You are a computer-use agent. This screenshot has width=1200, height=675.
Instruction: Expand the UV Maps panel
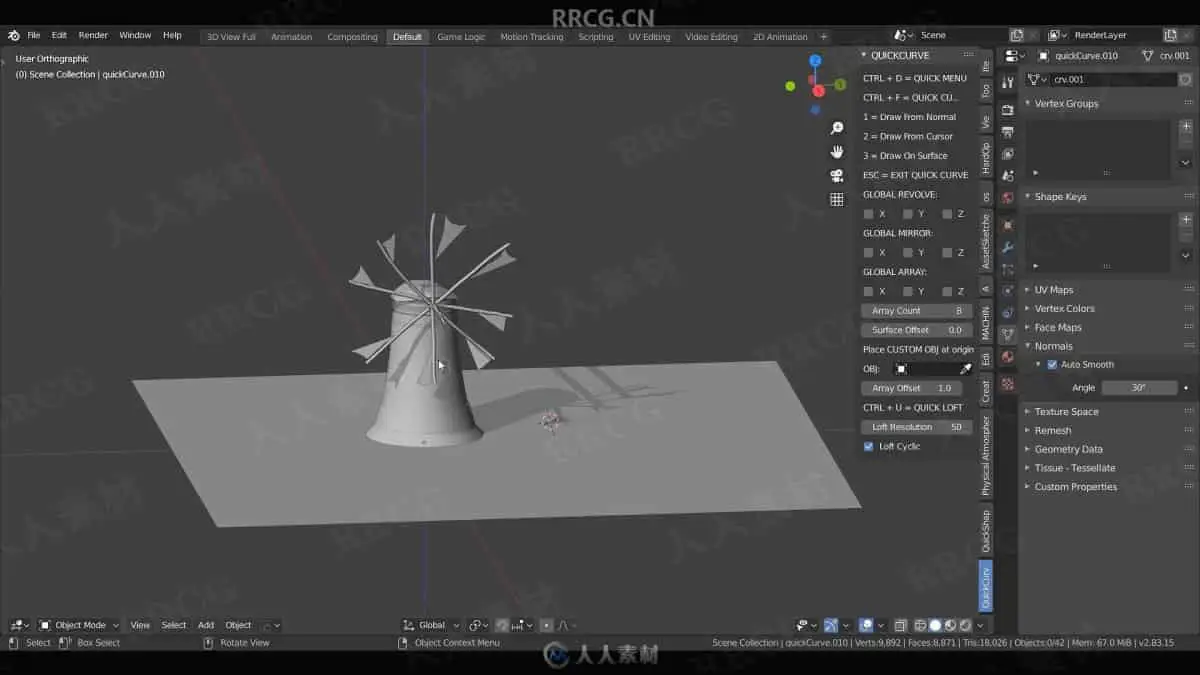[1053, 290]
